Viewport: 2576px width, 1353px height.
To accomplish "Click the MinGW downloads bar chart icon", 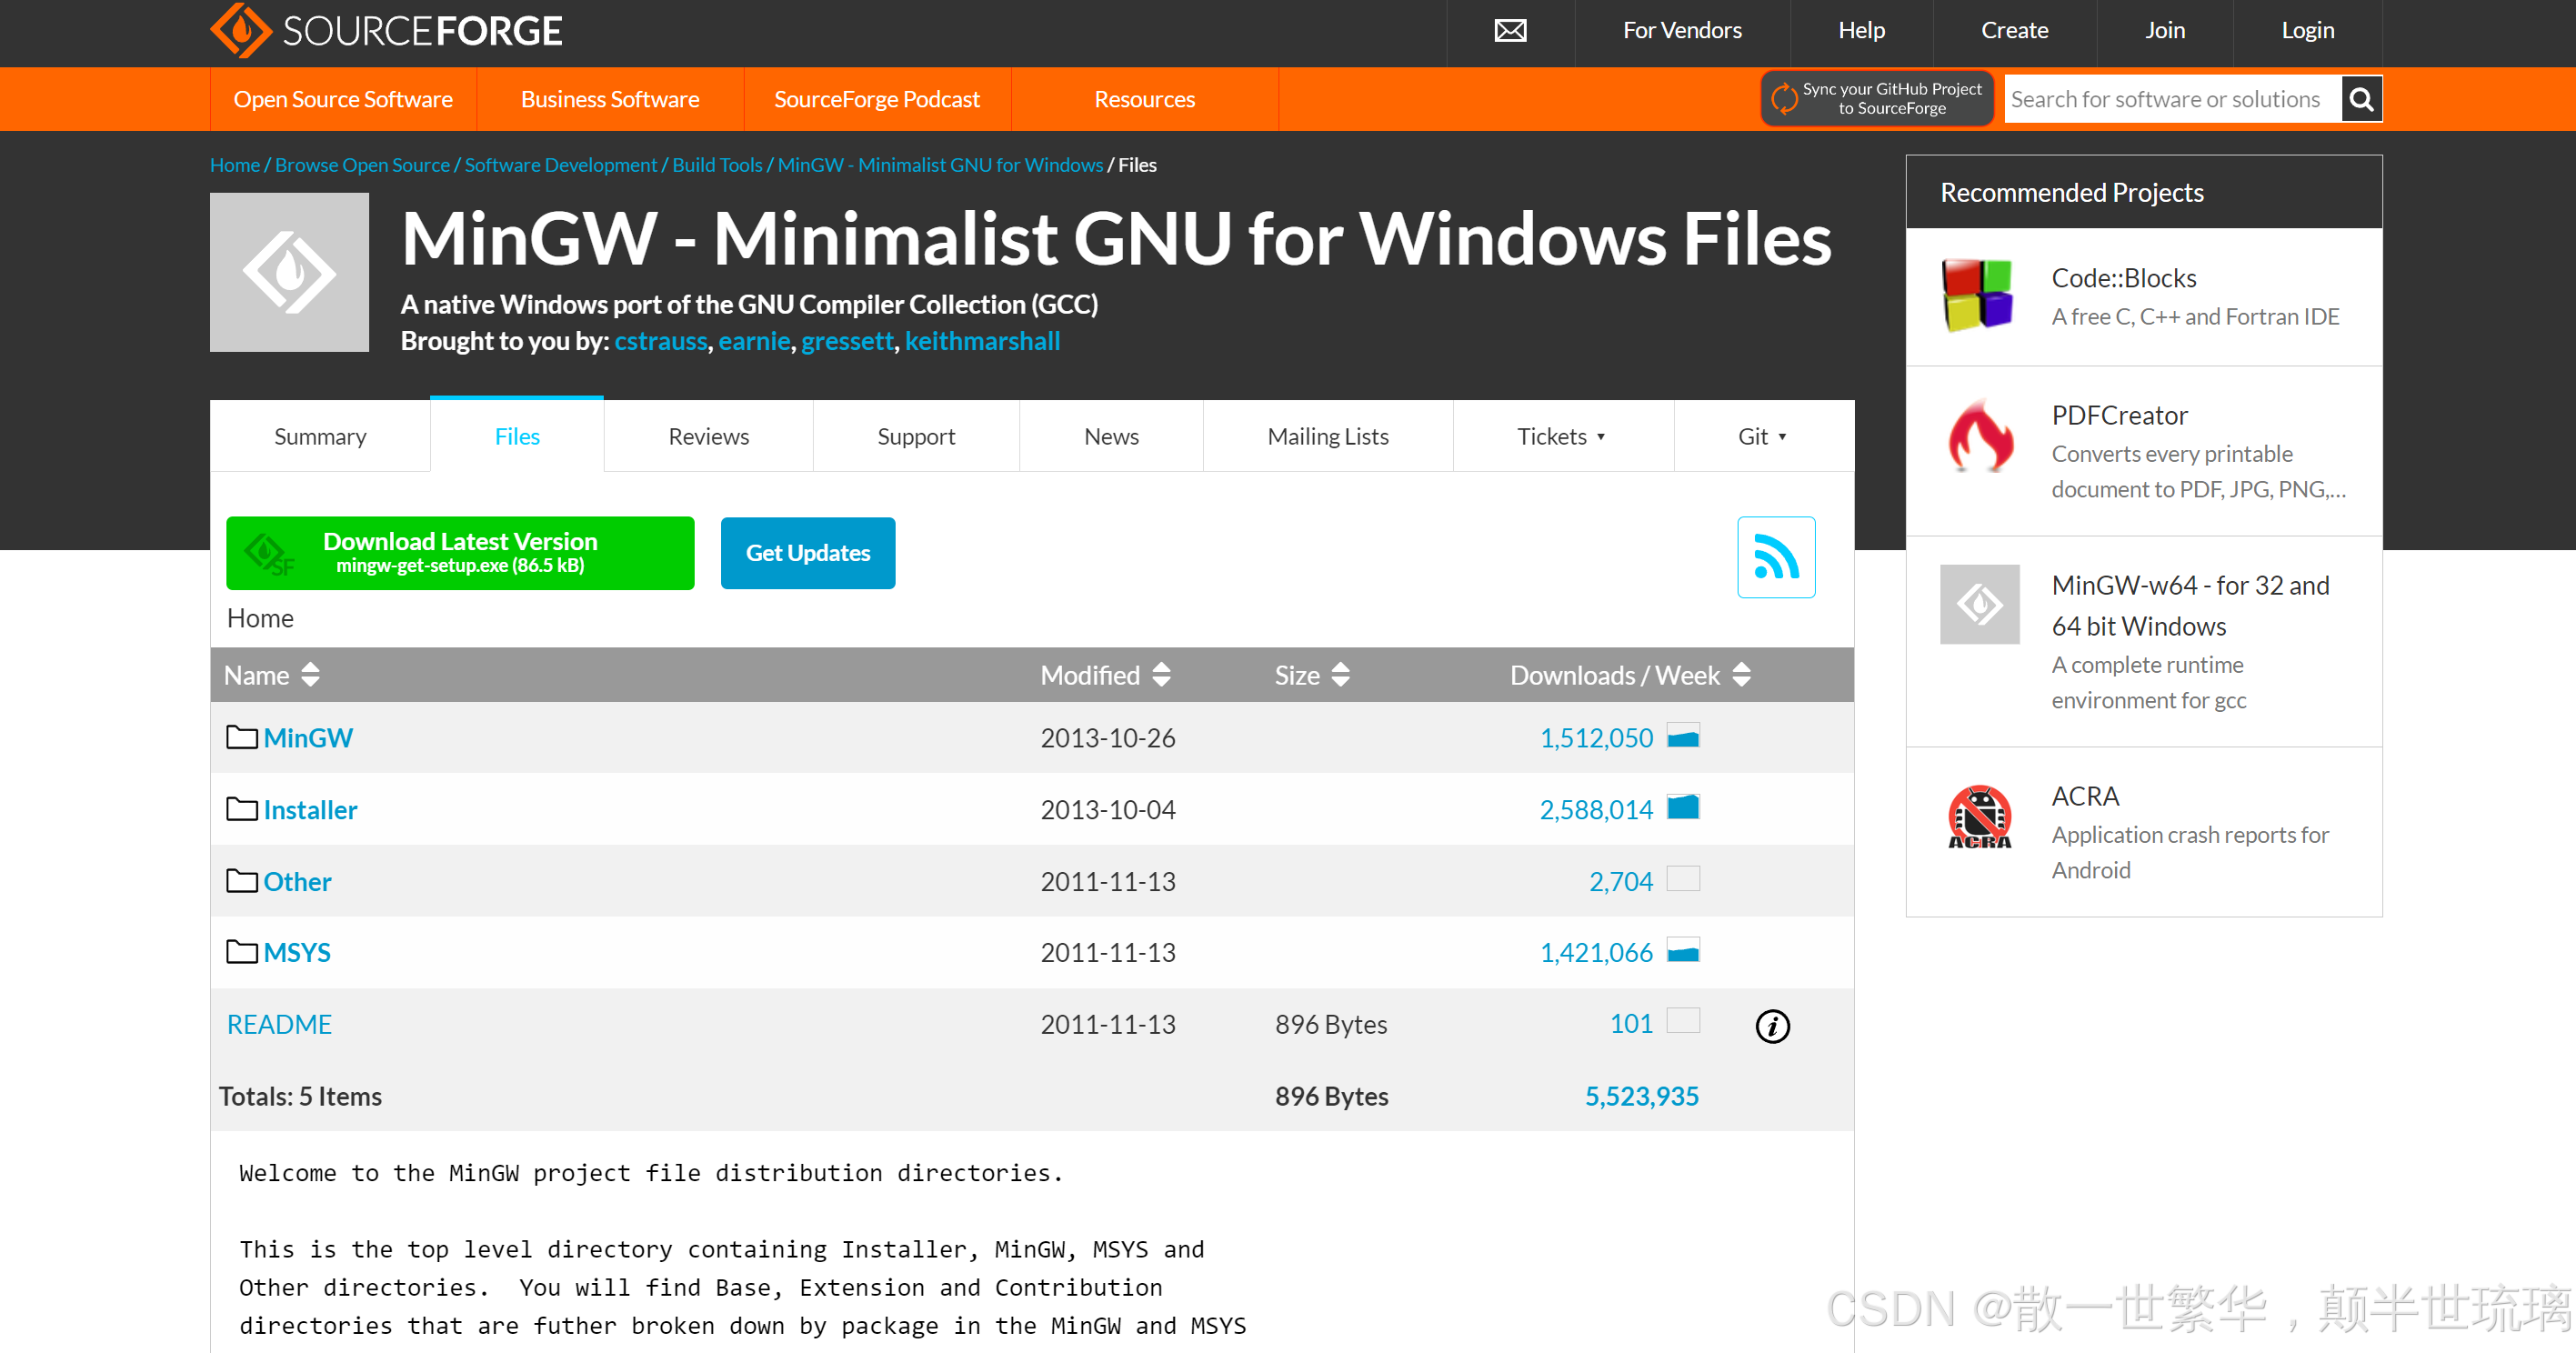I will point(1683,736).
